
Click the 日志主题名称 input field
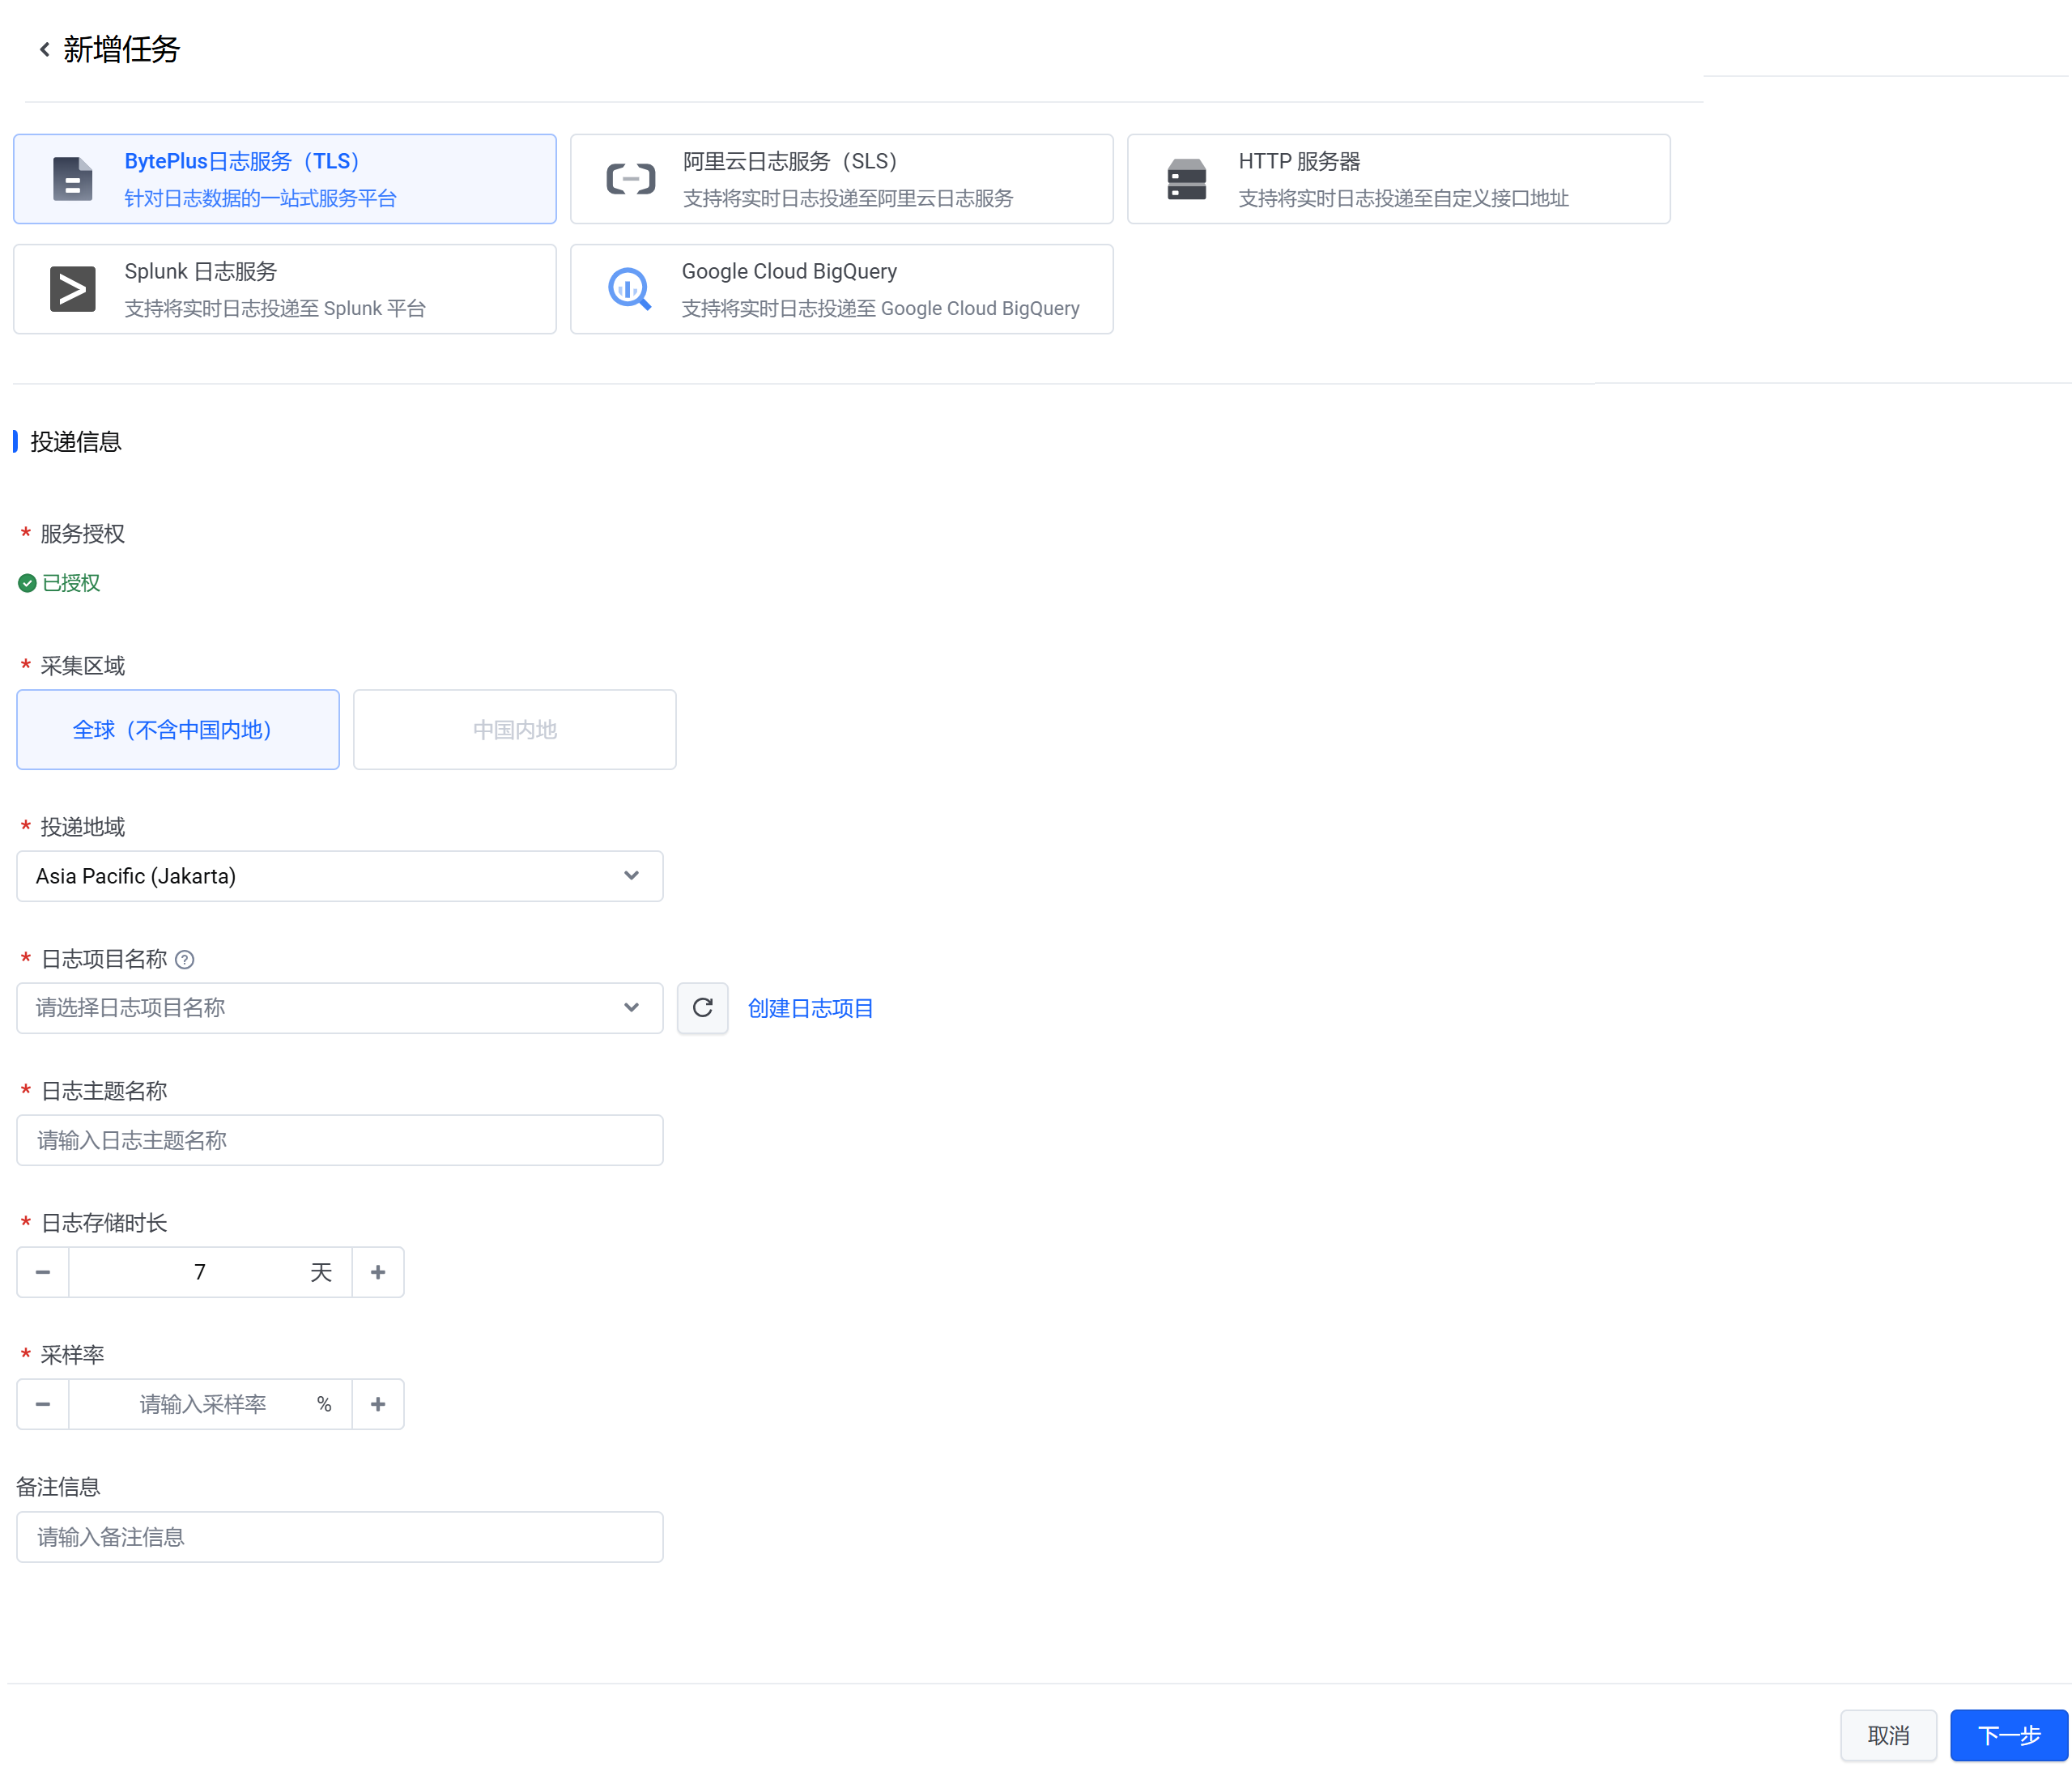pyautogui.click(x=339, y=1140)
